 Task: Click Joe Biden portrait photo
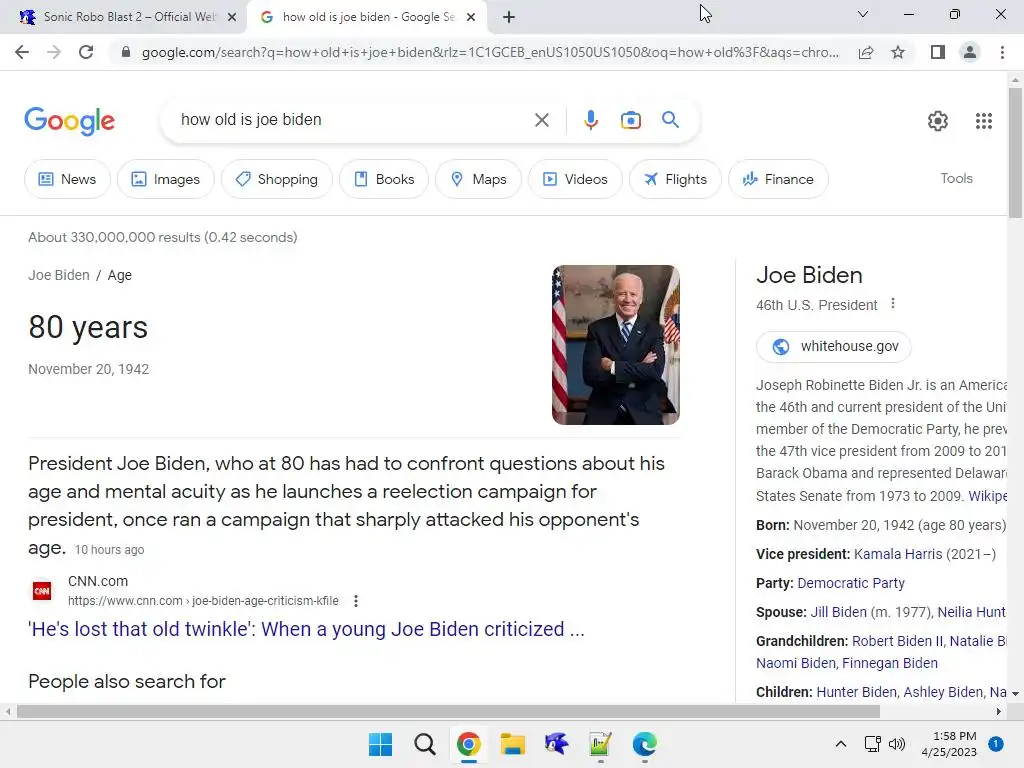(616, 345)
